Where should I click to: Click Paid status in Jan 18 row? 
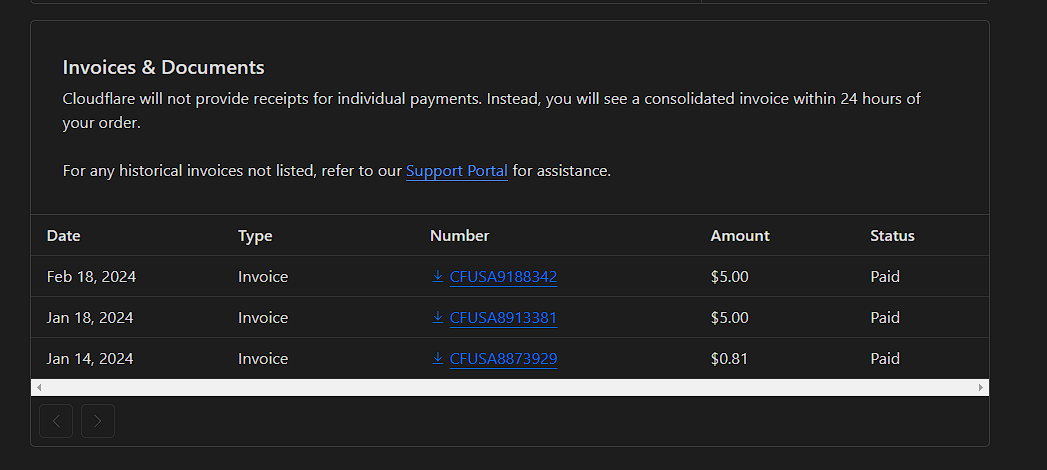(885, 318)
